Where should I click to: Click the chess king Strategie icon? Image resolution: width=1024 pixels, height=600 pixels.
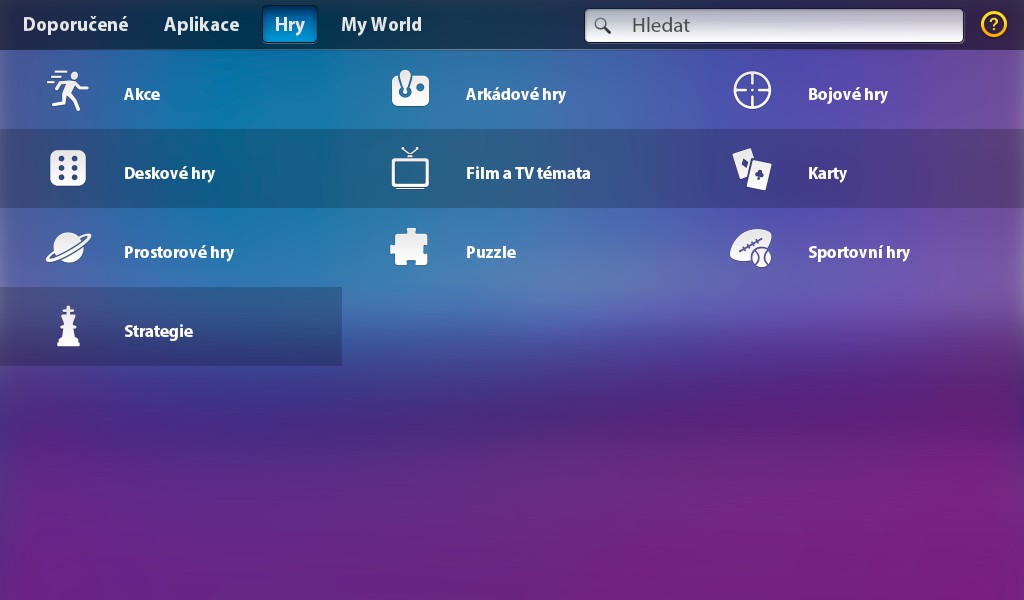[69, 326]
